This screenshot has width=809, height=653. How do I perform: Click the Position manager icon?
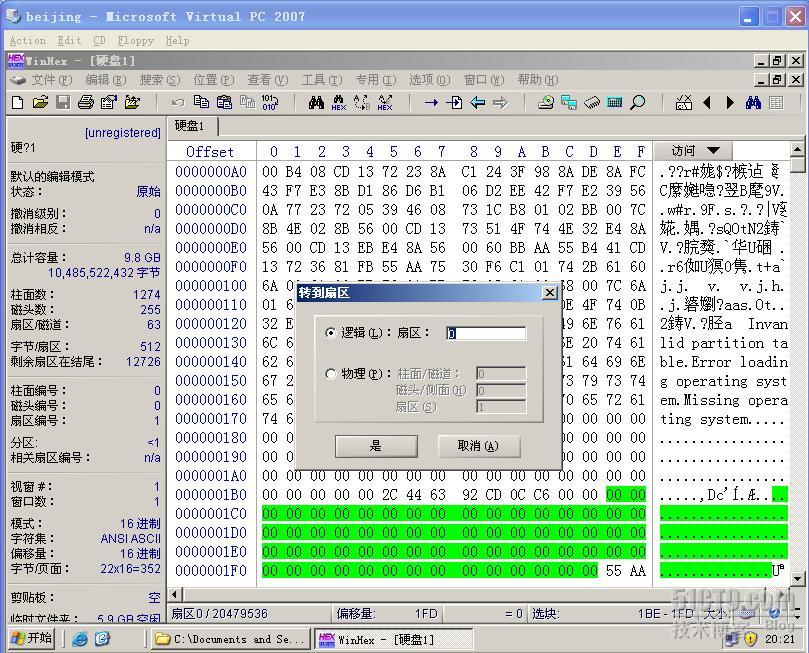684,102
